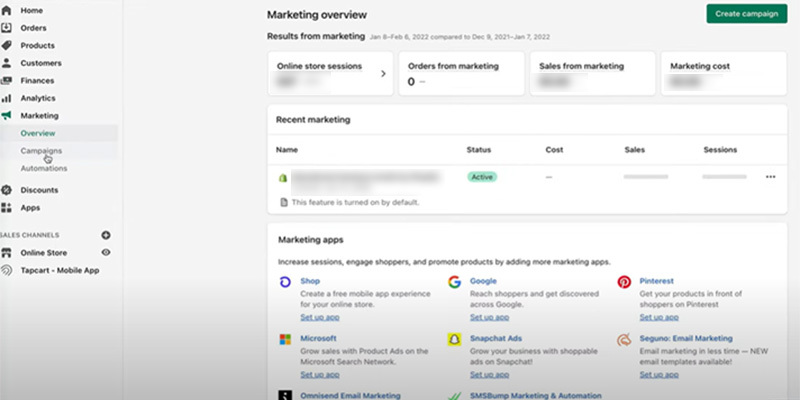The height and width of the screenshot is (400, 800).
Task: Select the Products tag icon
Action: 7,45
